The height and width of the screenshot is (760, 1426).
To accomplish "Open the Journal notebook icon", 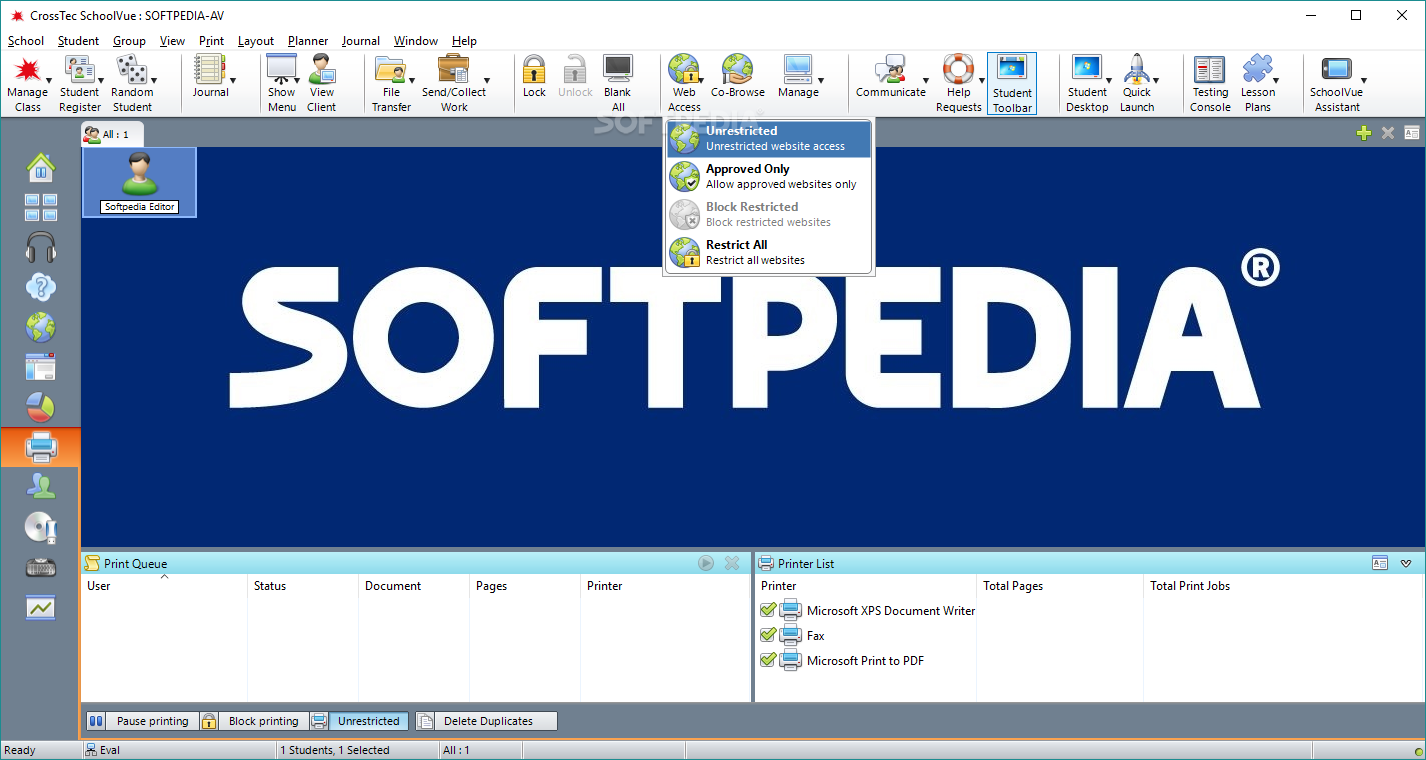I will (x=210, y=70).
